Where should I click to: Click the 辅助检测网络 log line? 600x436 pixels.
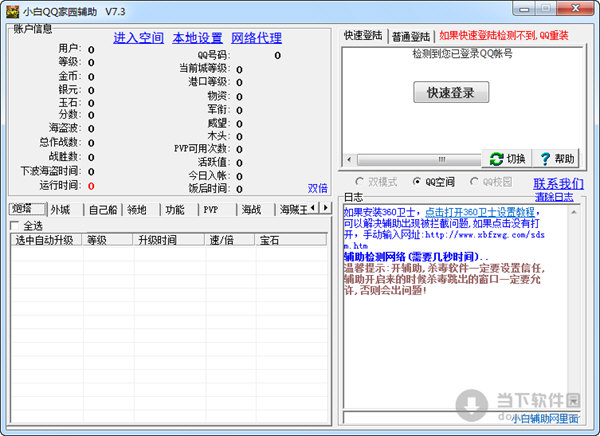pos(416,257)
